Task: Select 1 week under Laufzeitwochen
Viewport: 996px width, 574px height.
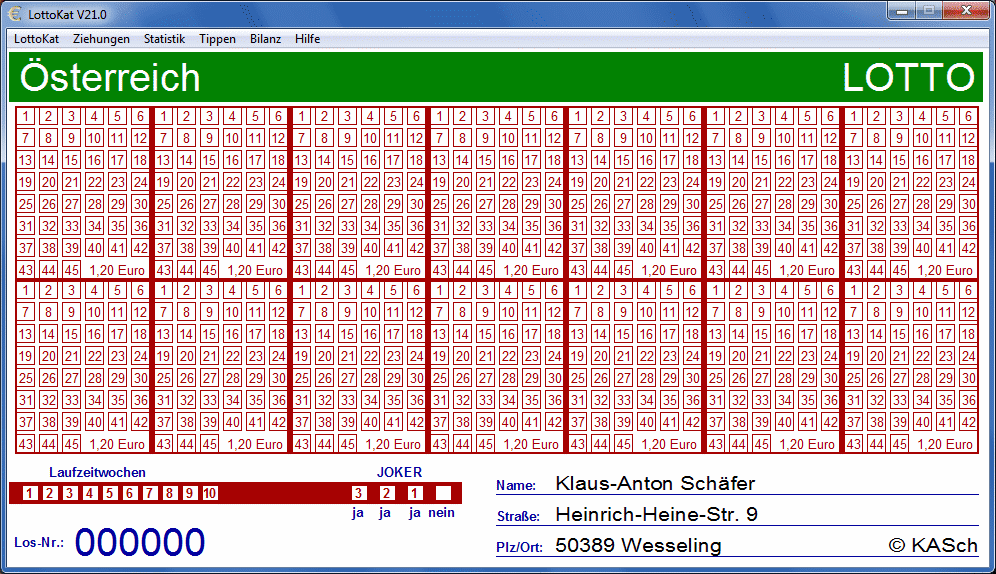Action: click(x=30, y=493)
